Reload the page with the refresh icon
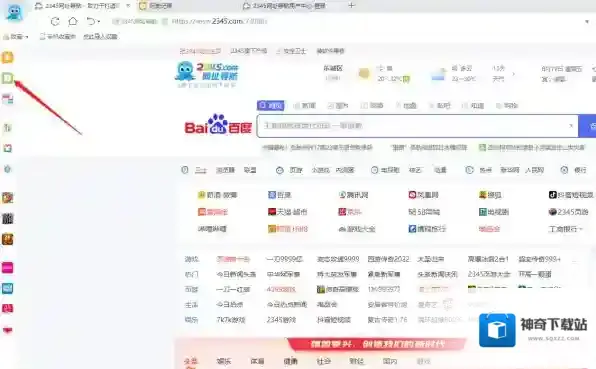Image resolution: width=596 pixels, height=369 pixels. pyautogui.click(x=55, y=21)
